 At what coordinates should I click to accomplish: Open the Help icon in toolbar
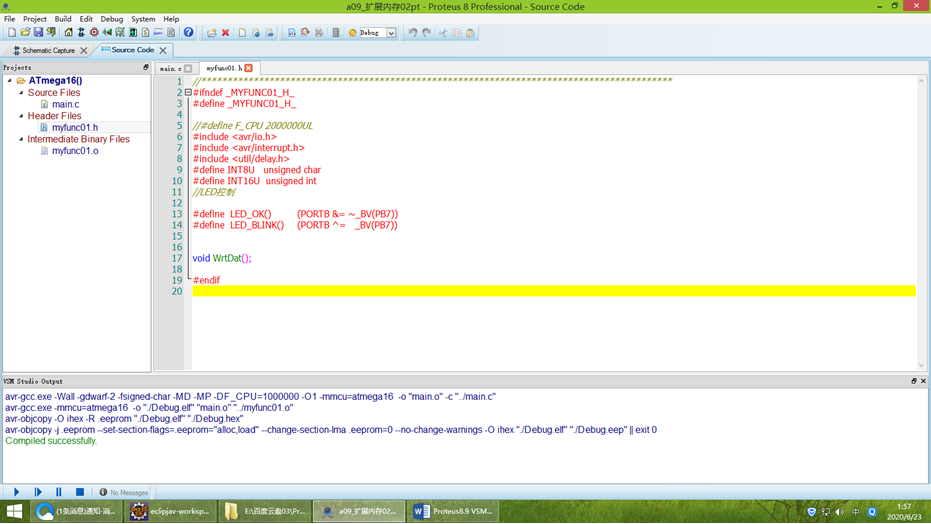[188, 33]
